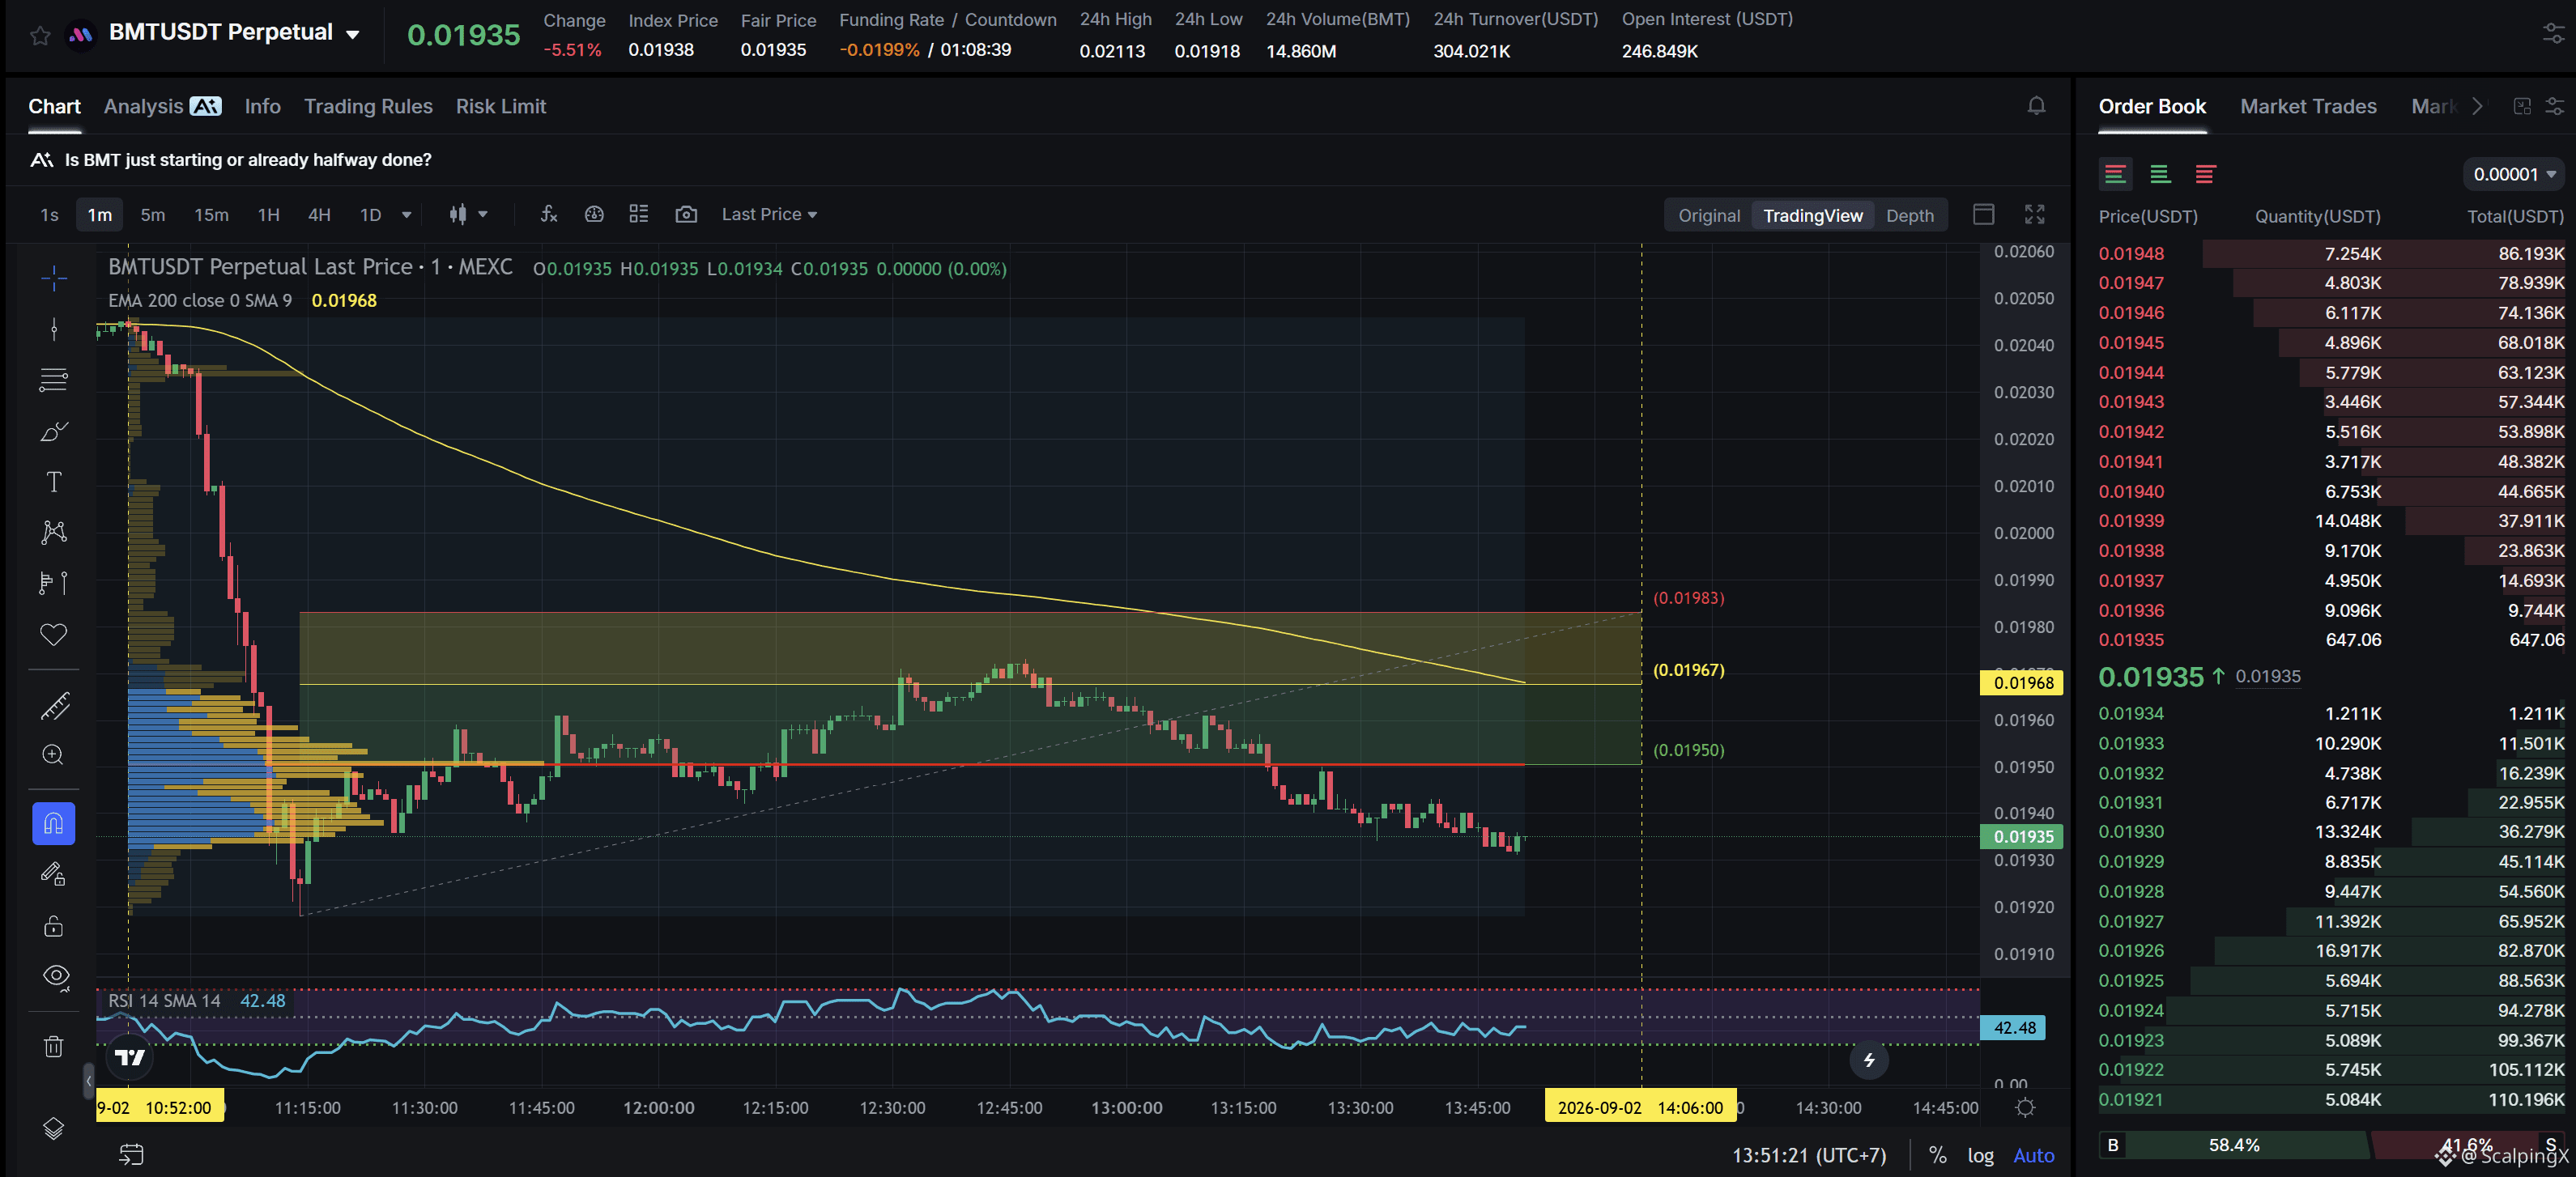The image size is (2576, 1177).
Task: Select the Text drawing tool
Action: (54, 482)
